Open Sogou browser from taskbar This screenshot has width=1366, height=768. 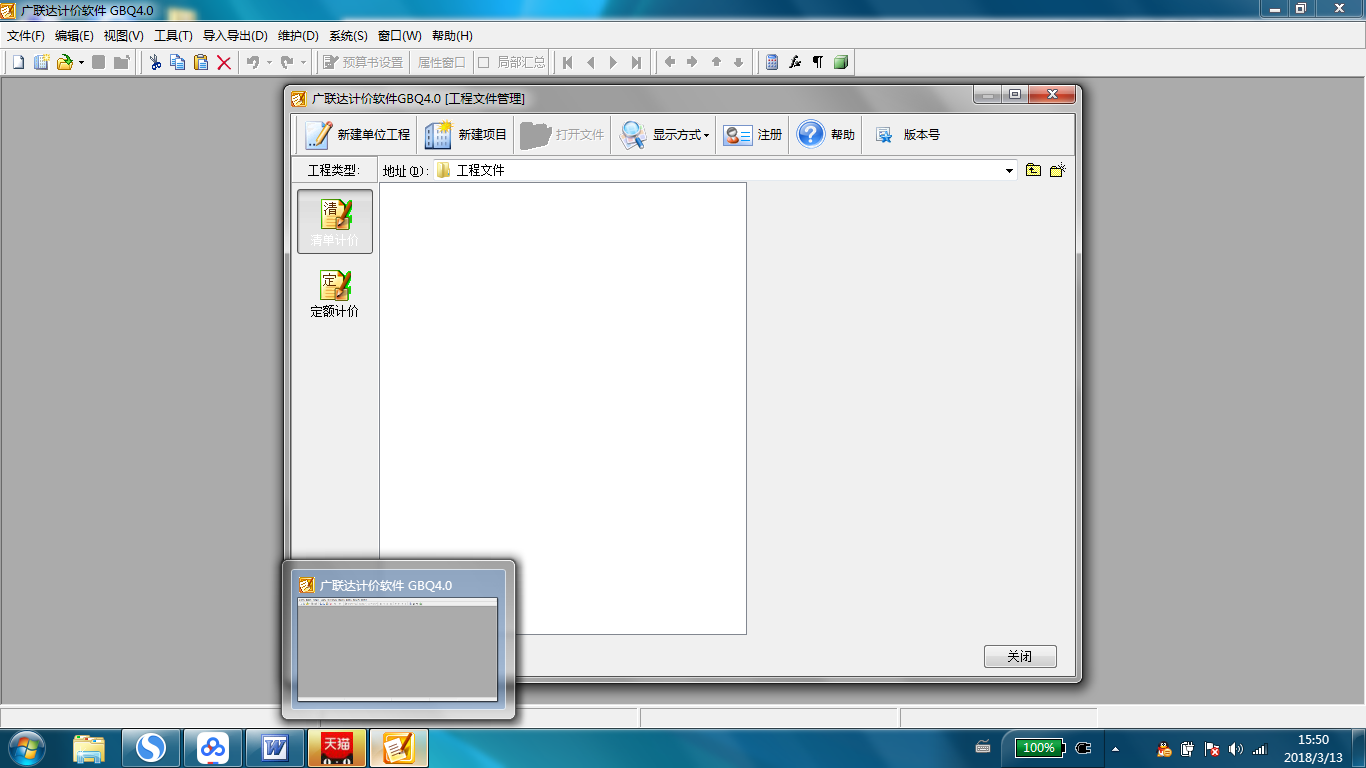point(151,748)
